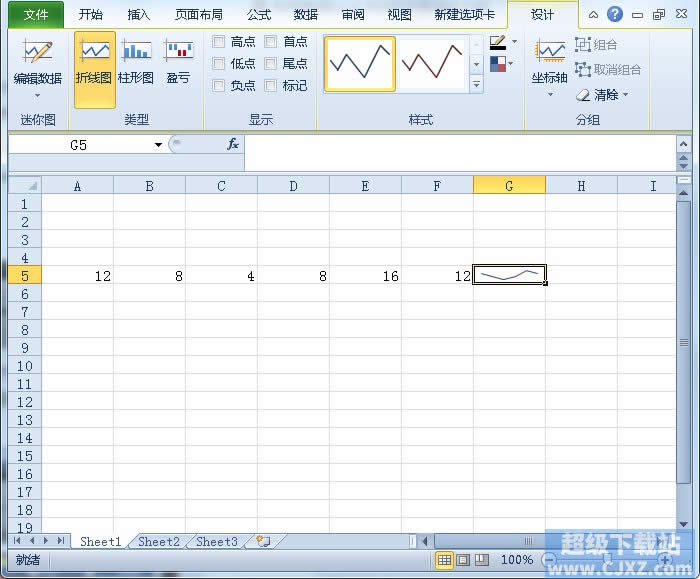700x579 pixels.
Task: Select cell E5 with value 16
Action: [365, 275]
